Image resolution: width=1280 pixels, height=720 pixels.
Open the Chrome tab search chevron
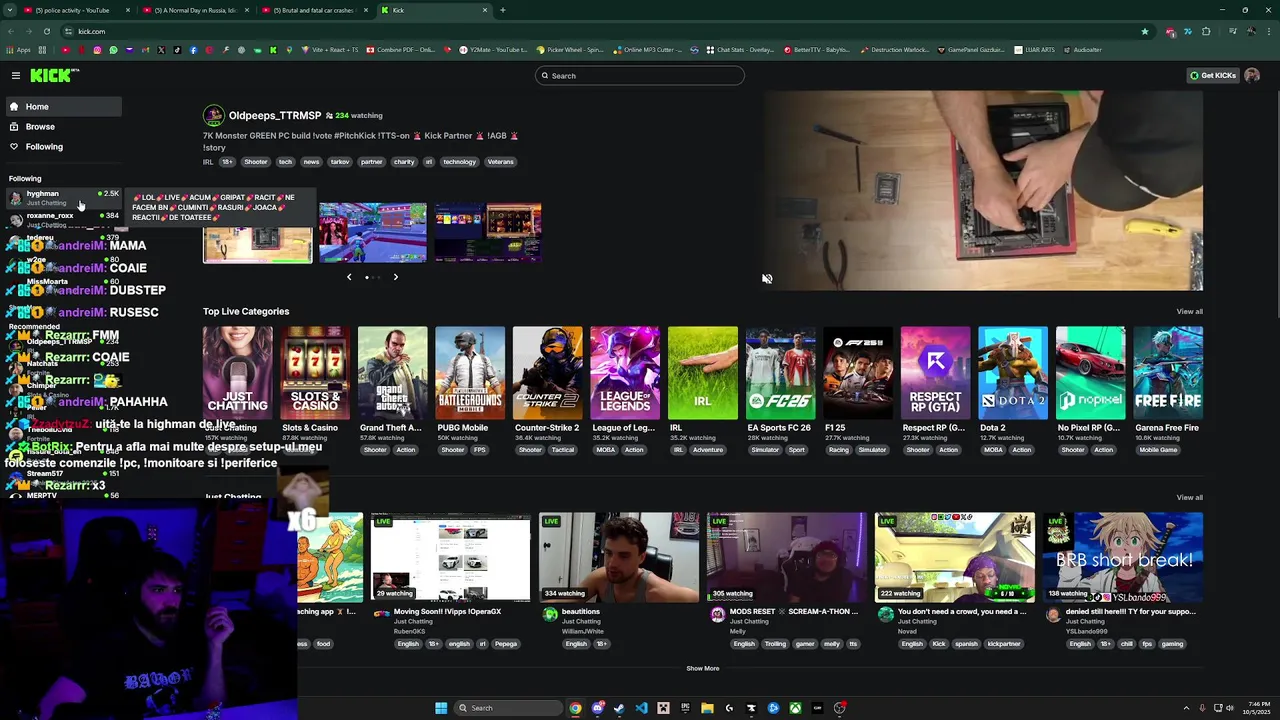click(11, 10)
